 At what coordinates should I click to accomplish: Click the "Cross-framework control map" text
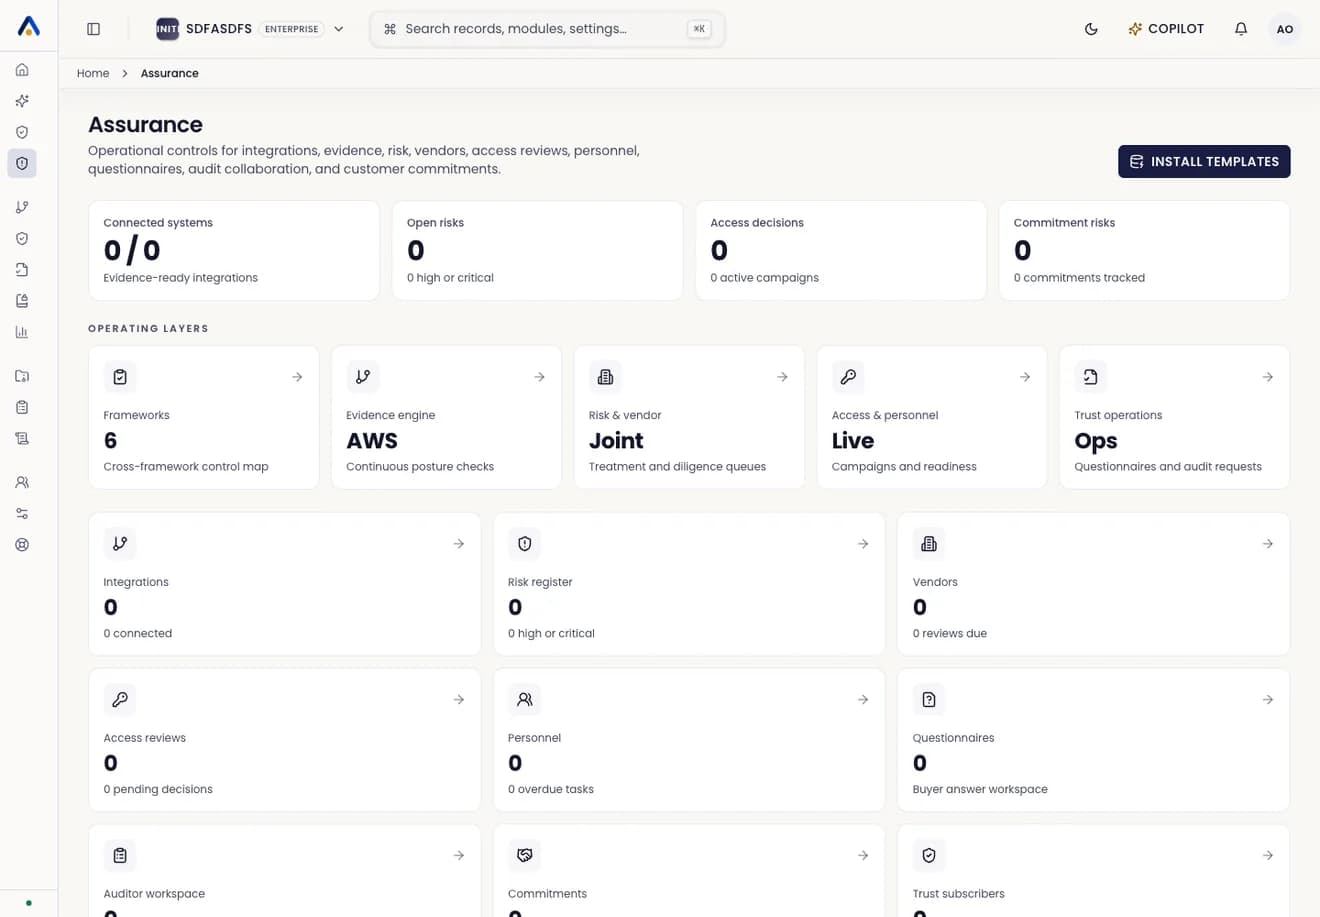(x=186, y=467)
